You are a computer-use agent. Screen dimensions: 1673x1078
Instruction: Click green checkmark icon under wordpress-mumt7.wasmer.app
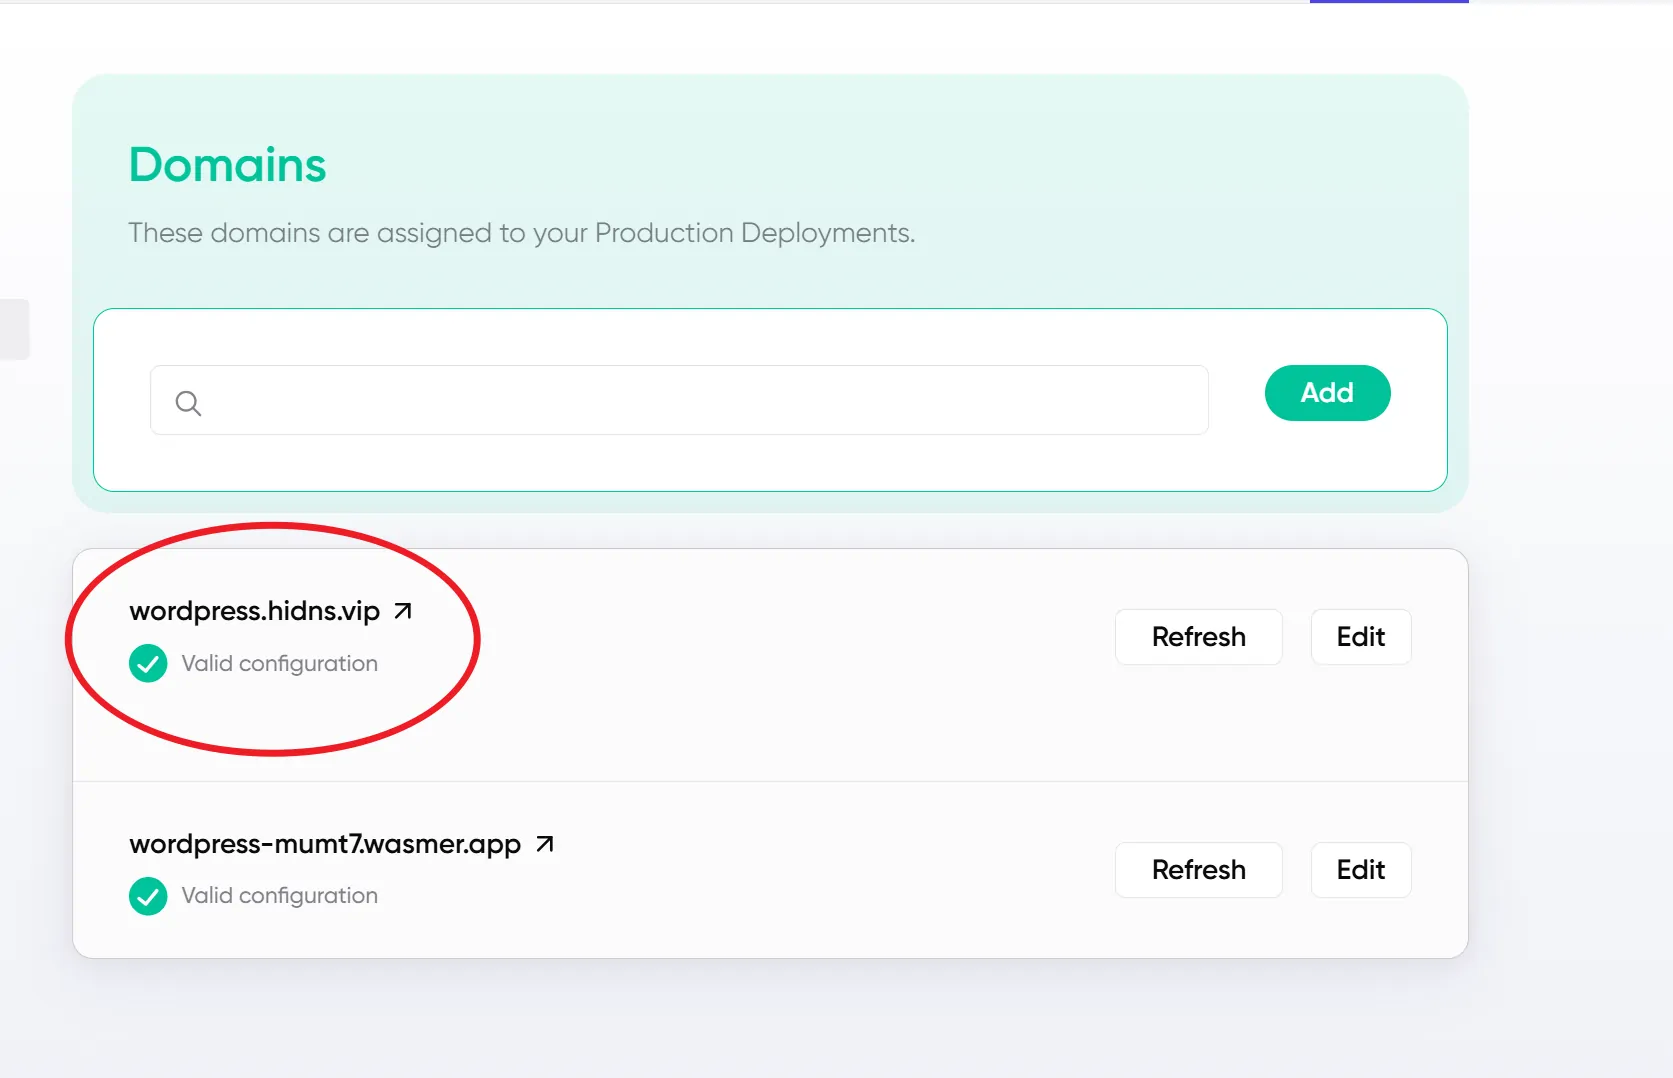[x=148, y=896]
